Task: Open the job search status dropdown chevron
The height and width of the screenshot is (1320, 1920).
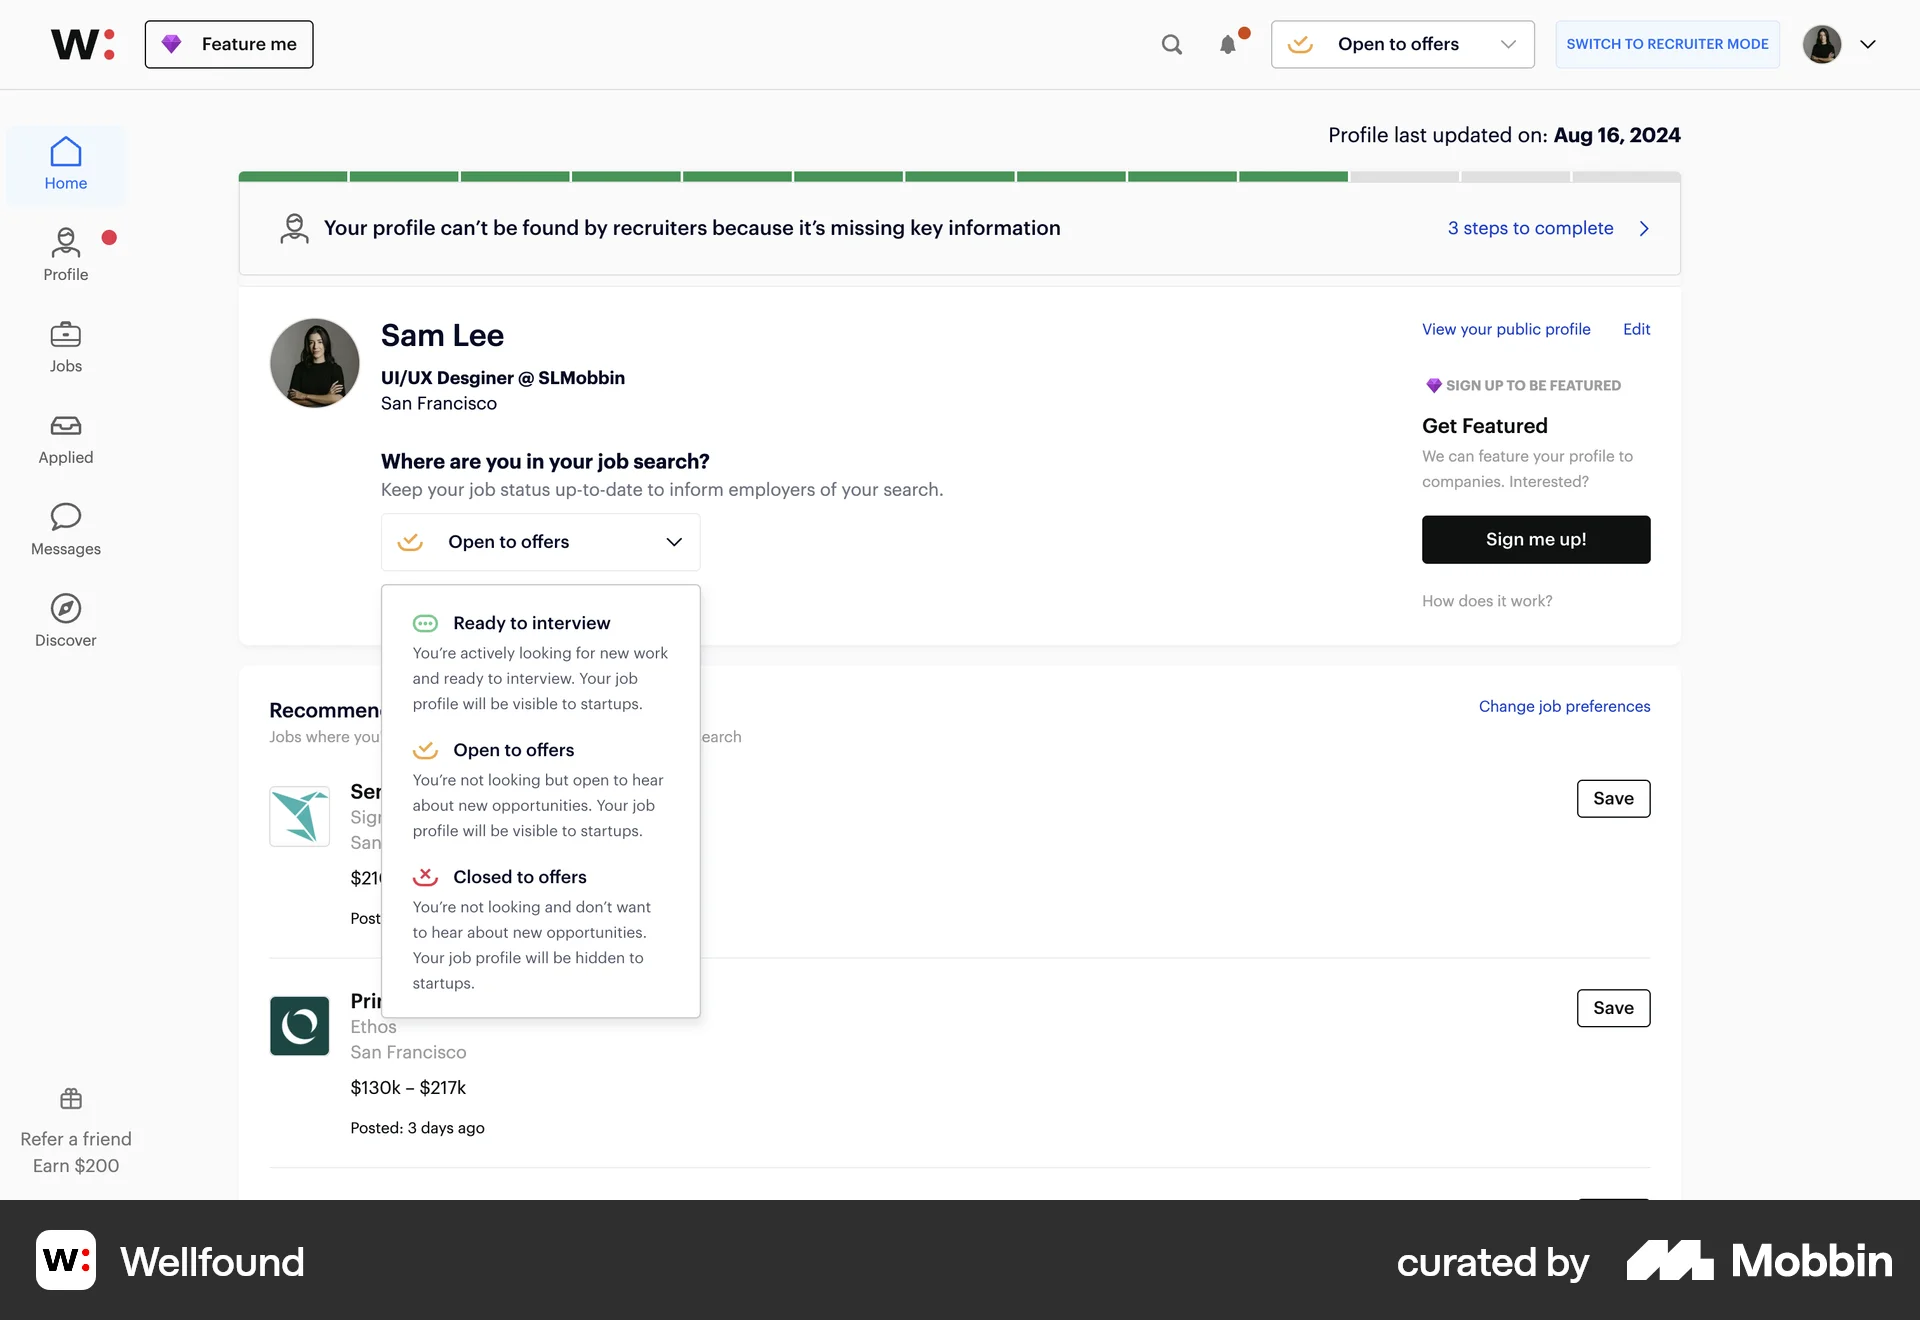Action: 674,542
